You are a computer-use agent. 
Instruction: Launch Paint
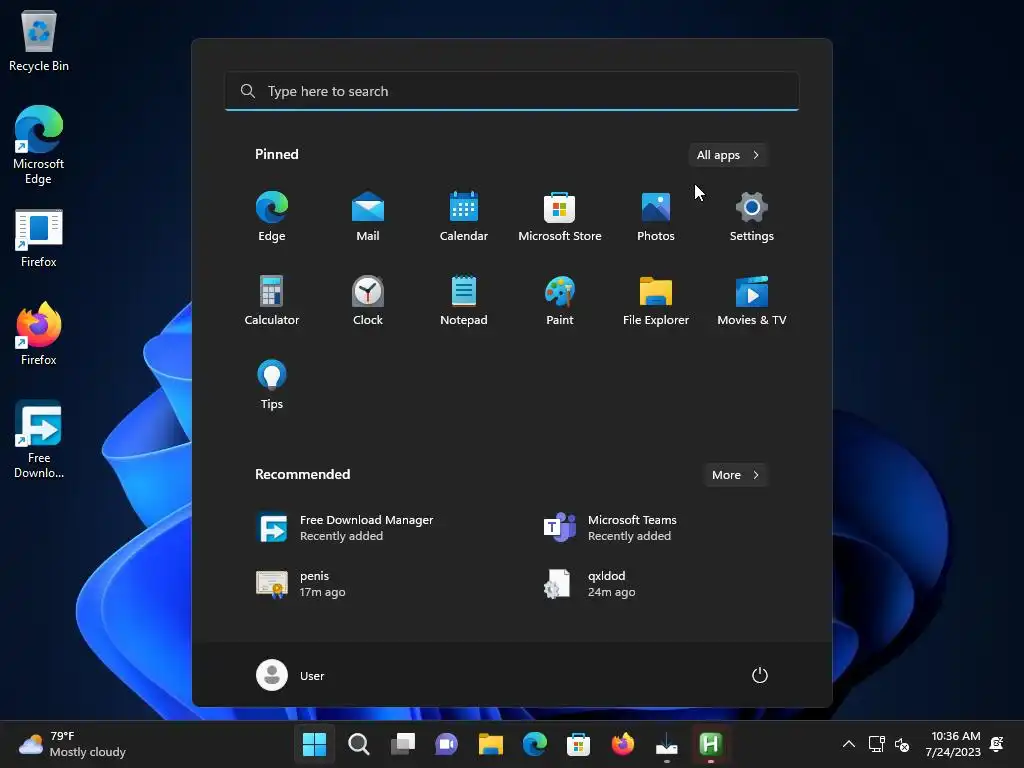560,300
